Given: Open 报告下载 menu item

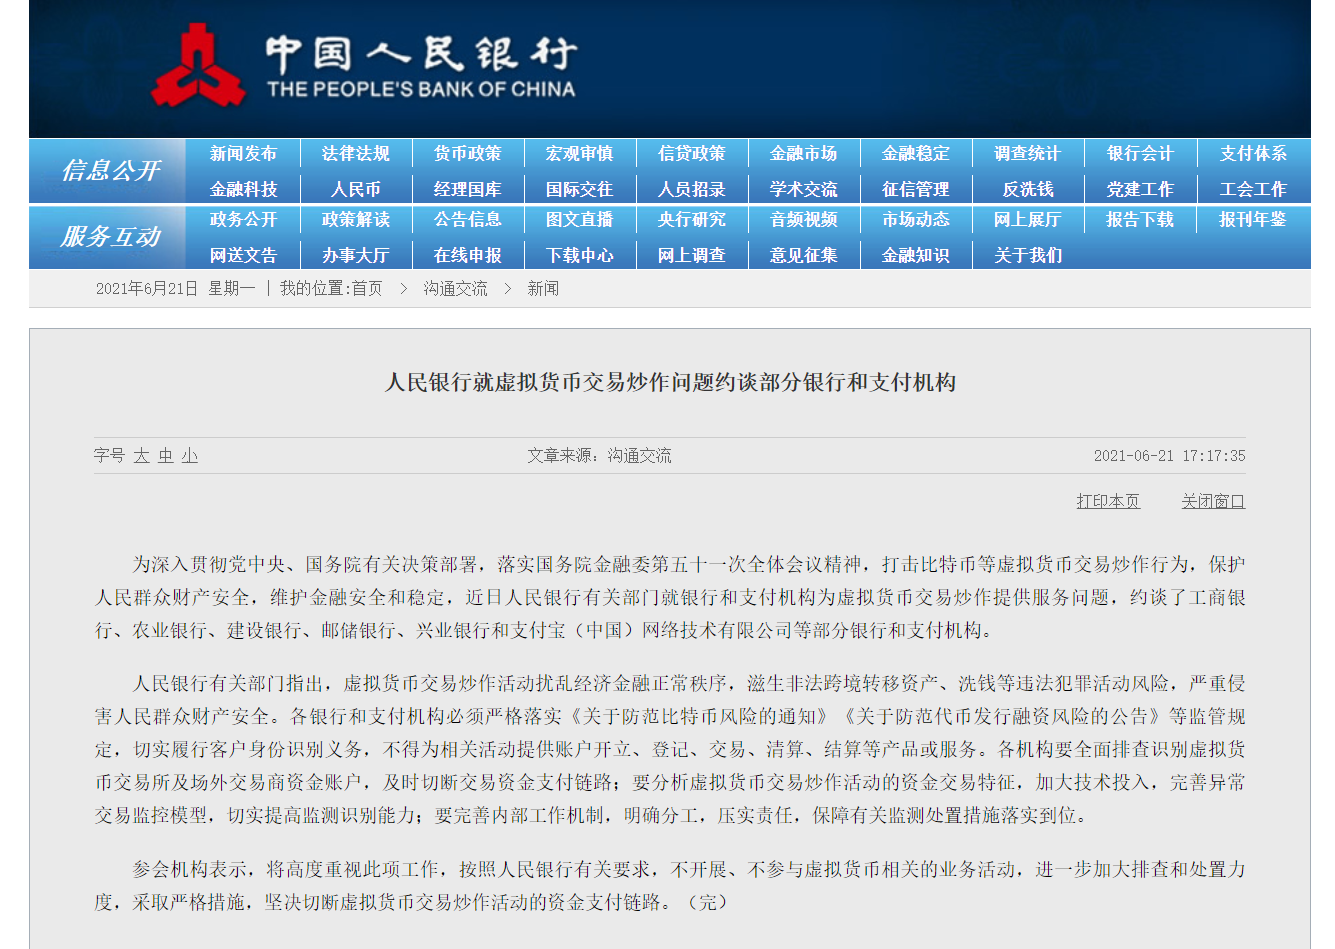Looking at the screenshot, I should 1139,219.
